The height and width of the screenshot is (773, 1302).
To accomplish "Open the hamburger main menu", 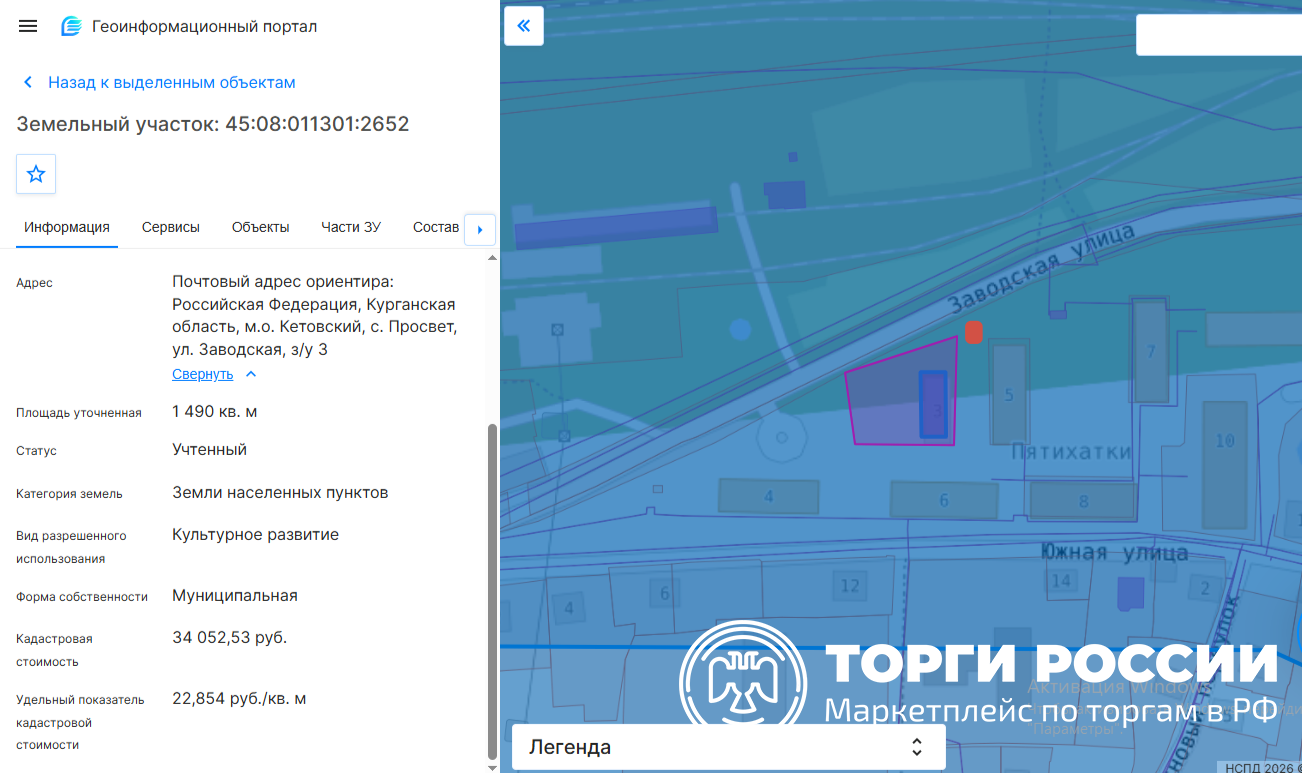I will [28, 26].
